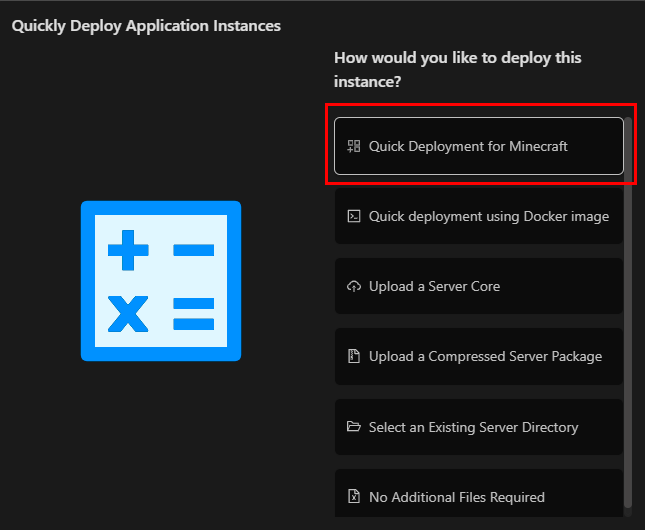Click the blue calculator illustration border

click(x=86, y=281)
